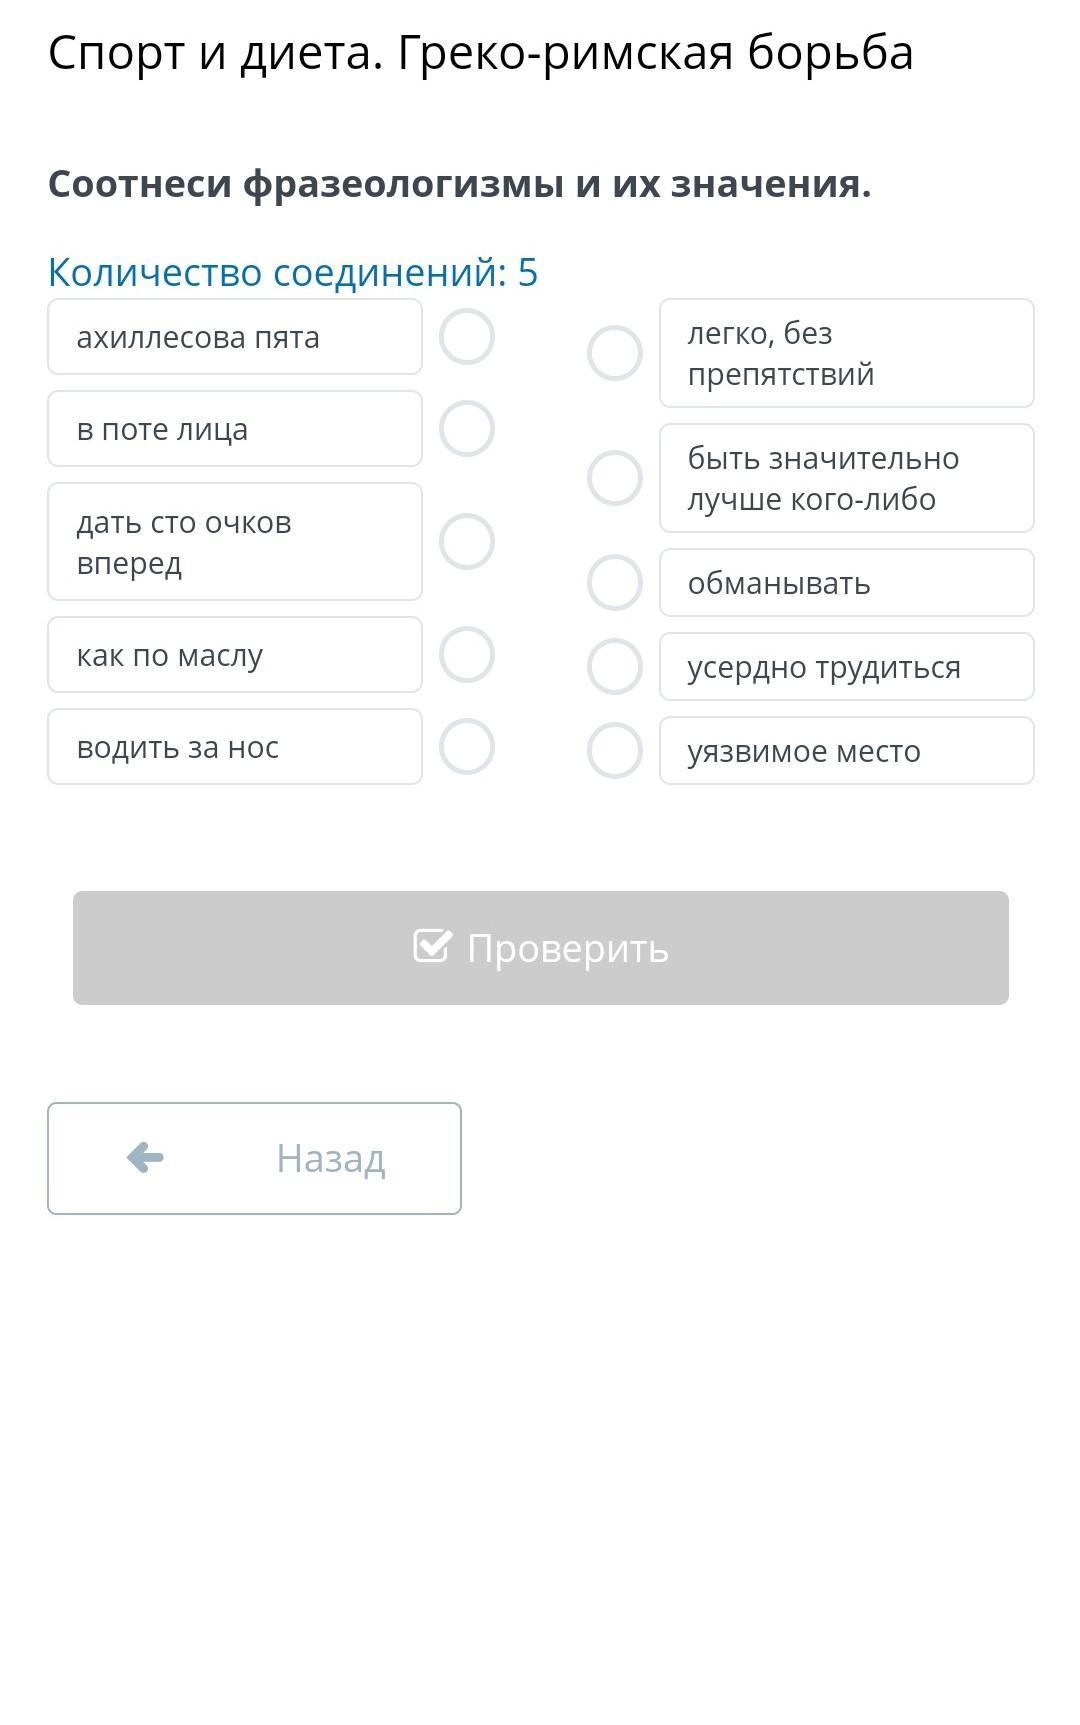Select the circle beside 'легко, без препятствий'
The width and height of the screenshot is (1080, 1725).
click(615, 353)
